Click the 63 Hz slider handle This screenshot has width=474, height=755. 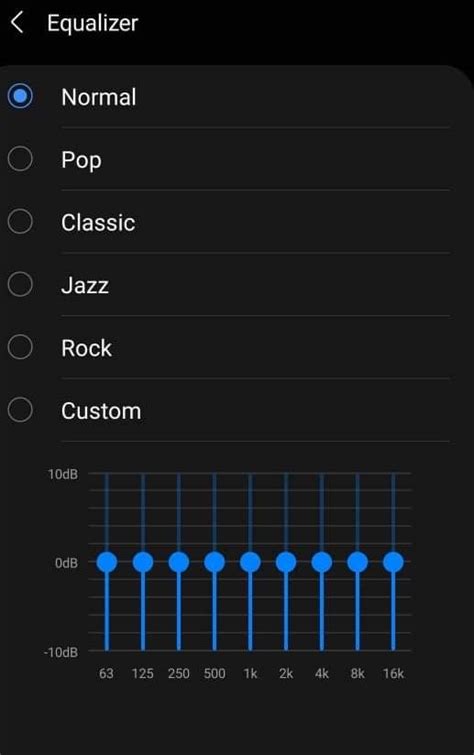point(107,562)
